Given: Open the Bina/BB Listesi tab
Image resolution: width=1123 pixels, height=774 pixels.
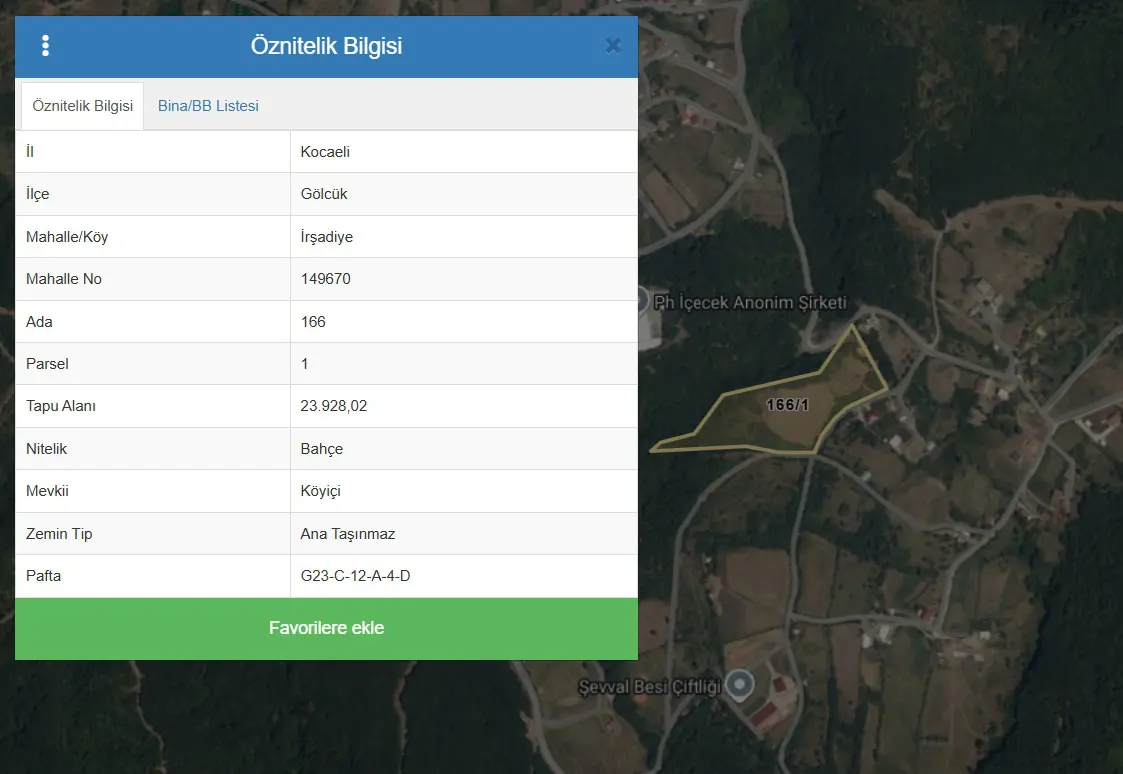Looking at the screenshot, I should pyautogui.click(x=208, y=106).
